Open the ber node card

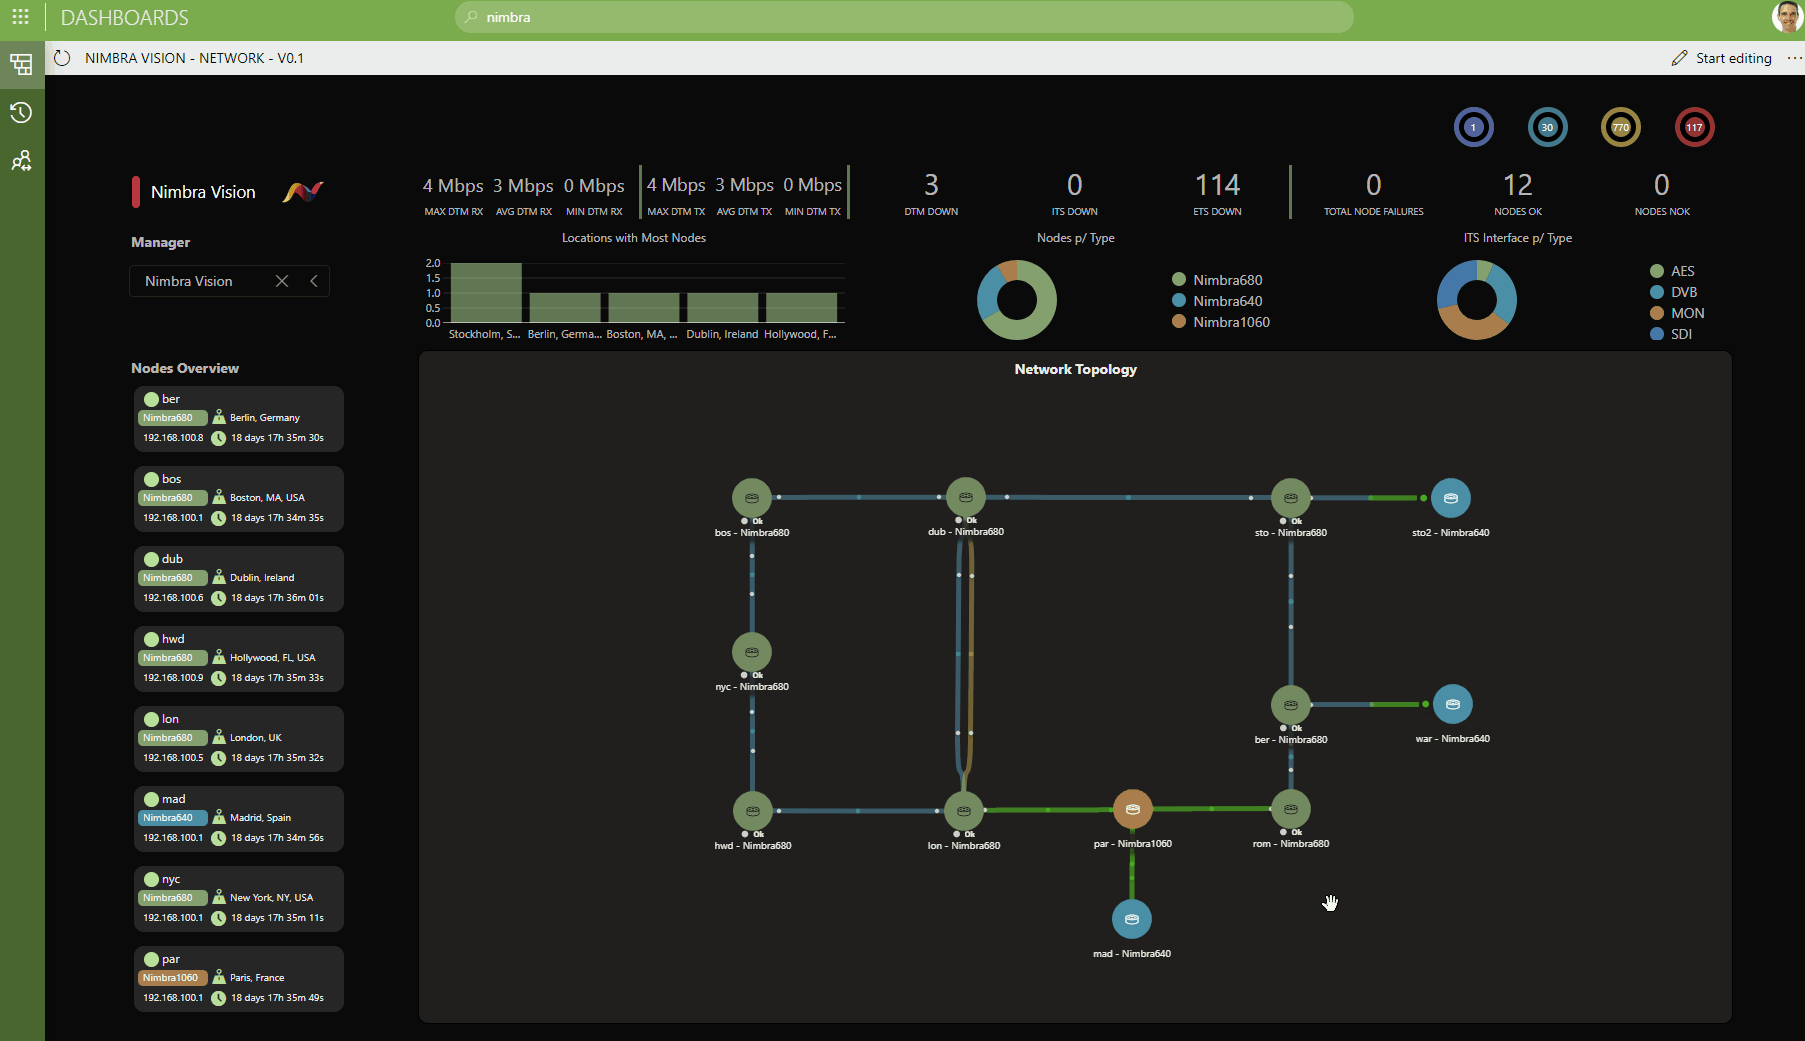239,419
